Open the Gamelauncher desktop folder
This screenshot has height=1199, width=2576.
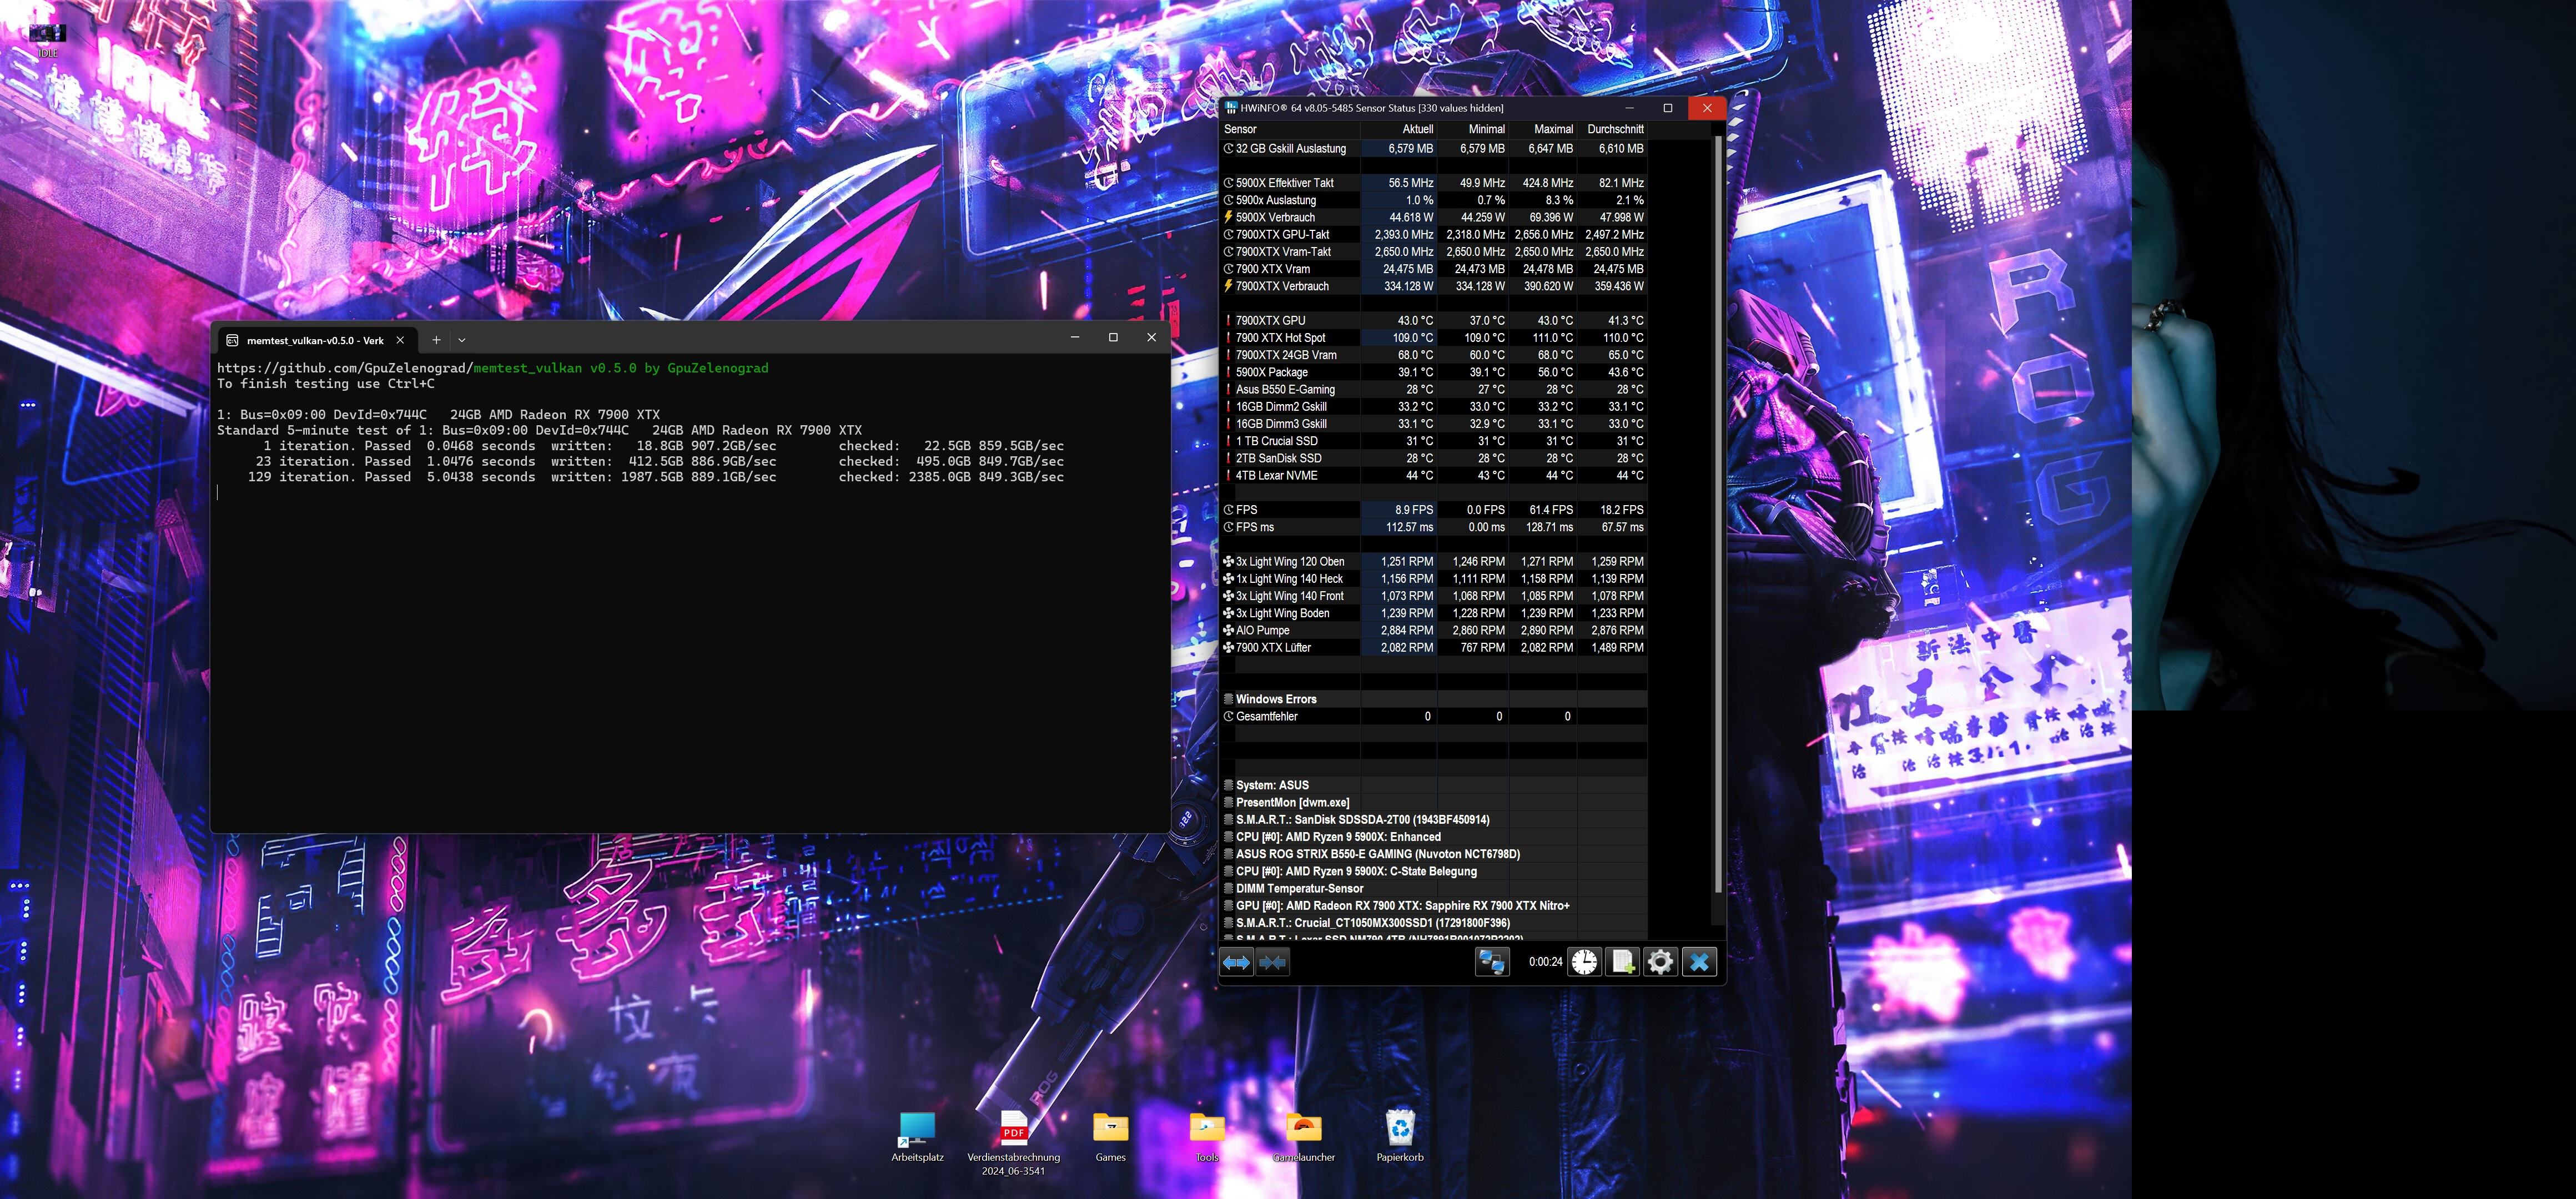point(1303,1135)
